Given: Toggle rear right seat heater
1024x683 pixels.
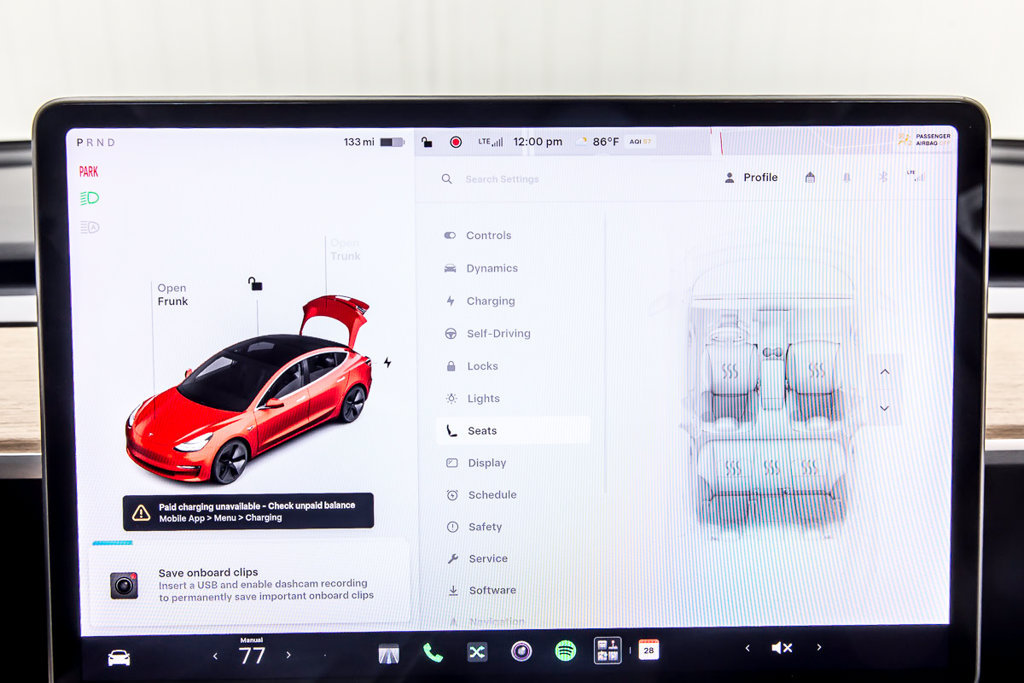Looking at the screenshot, I should point(809,468).
